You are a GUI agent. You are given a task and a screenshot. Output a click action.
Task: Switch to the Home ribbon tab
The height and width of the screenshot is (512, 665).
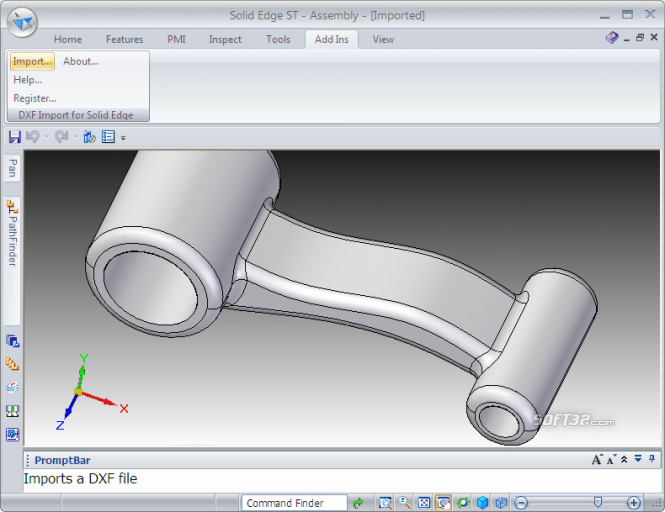(68, 39)
